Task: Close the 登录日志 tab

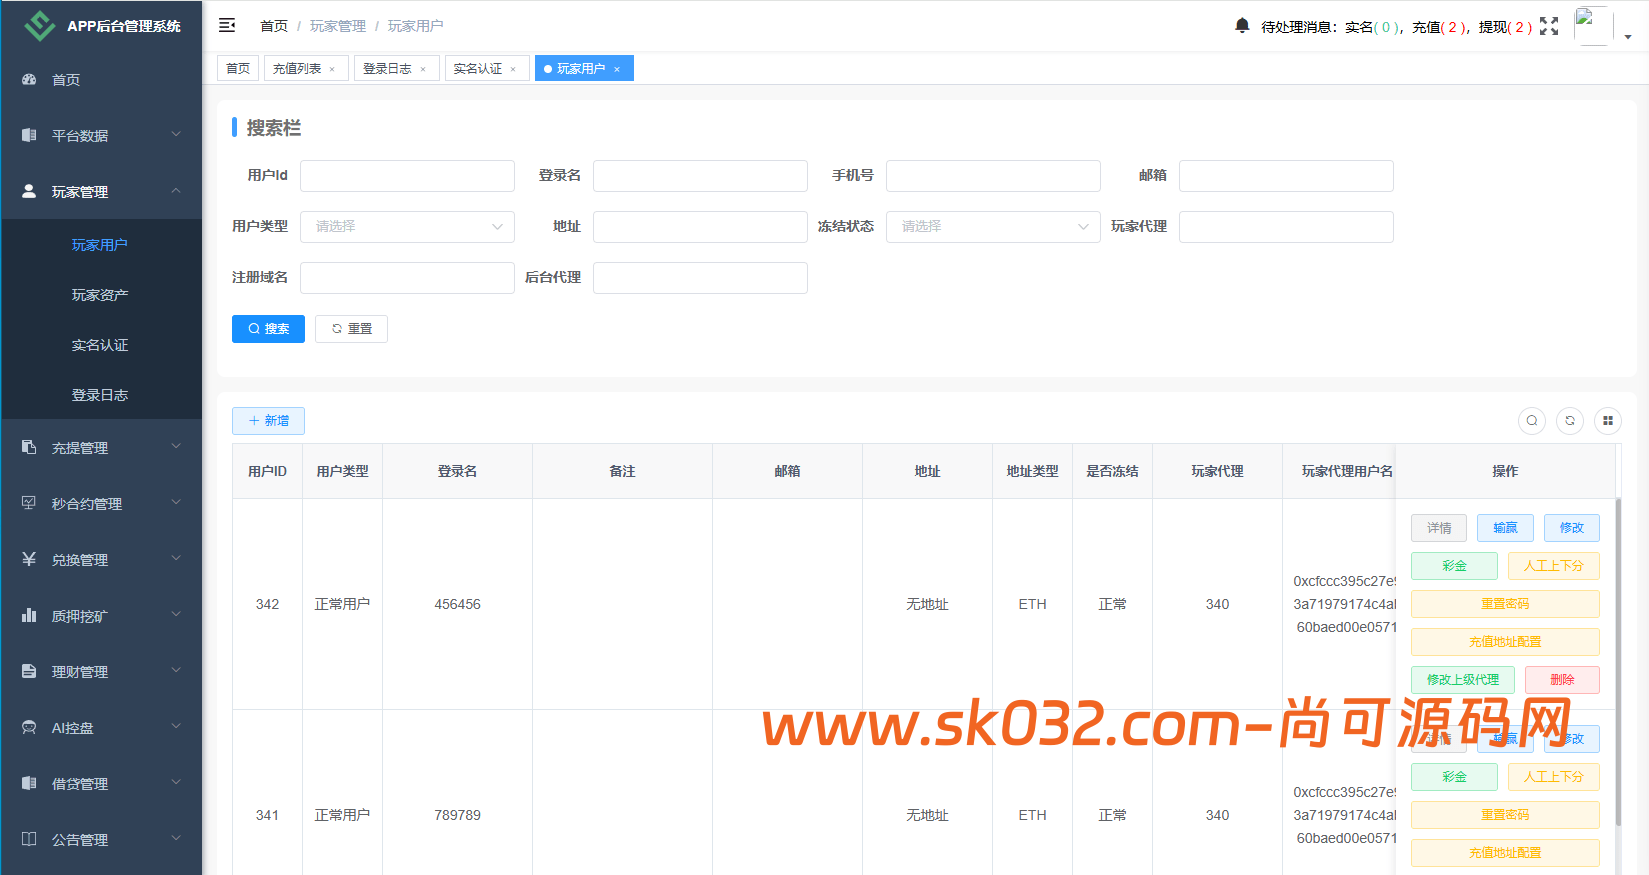Action: point(423,69)
